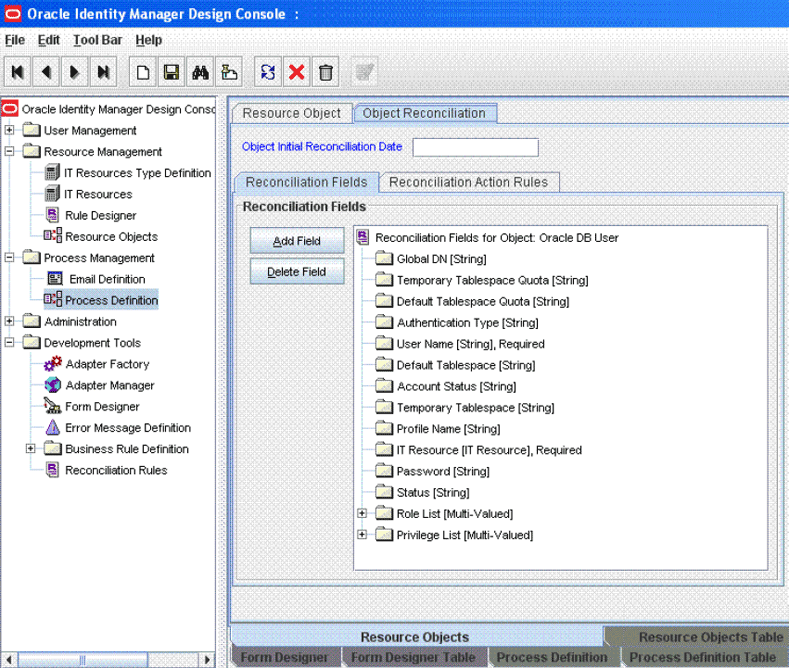Open IT Resources Type Definition icon
This screenshot has height=668, width=789.
52,173
